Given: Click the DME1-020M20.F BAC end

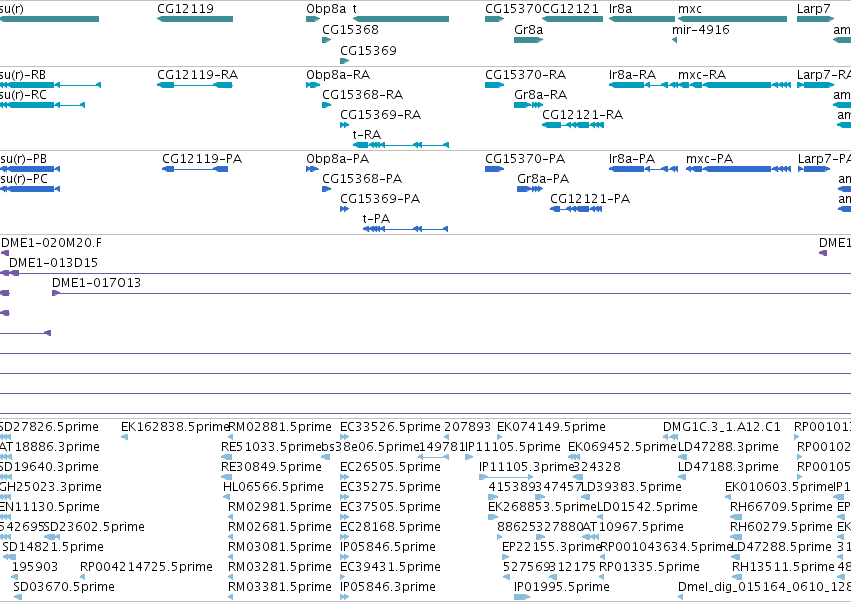Looking at the screenshot, I should [5, 253].
